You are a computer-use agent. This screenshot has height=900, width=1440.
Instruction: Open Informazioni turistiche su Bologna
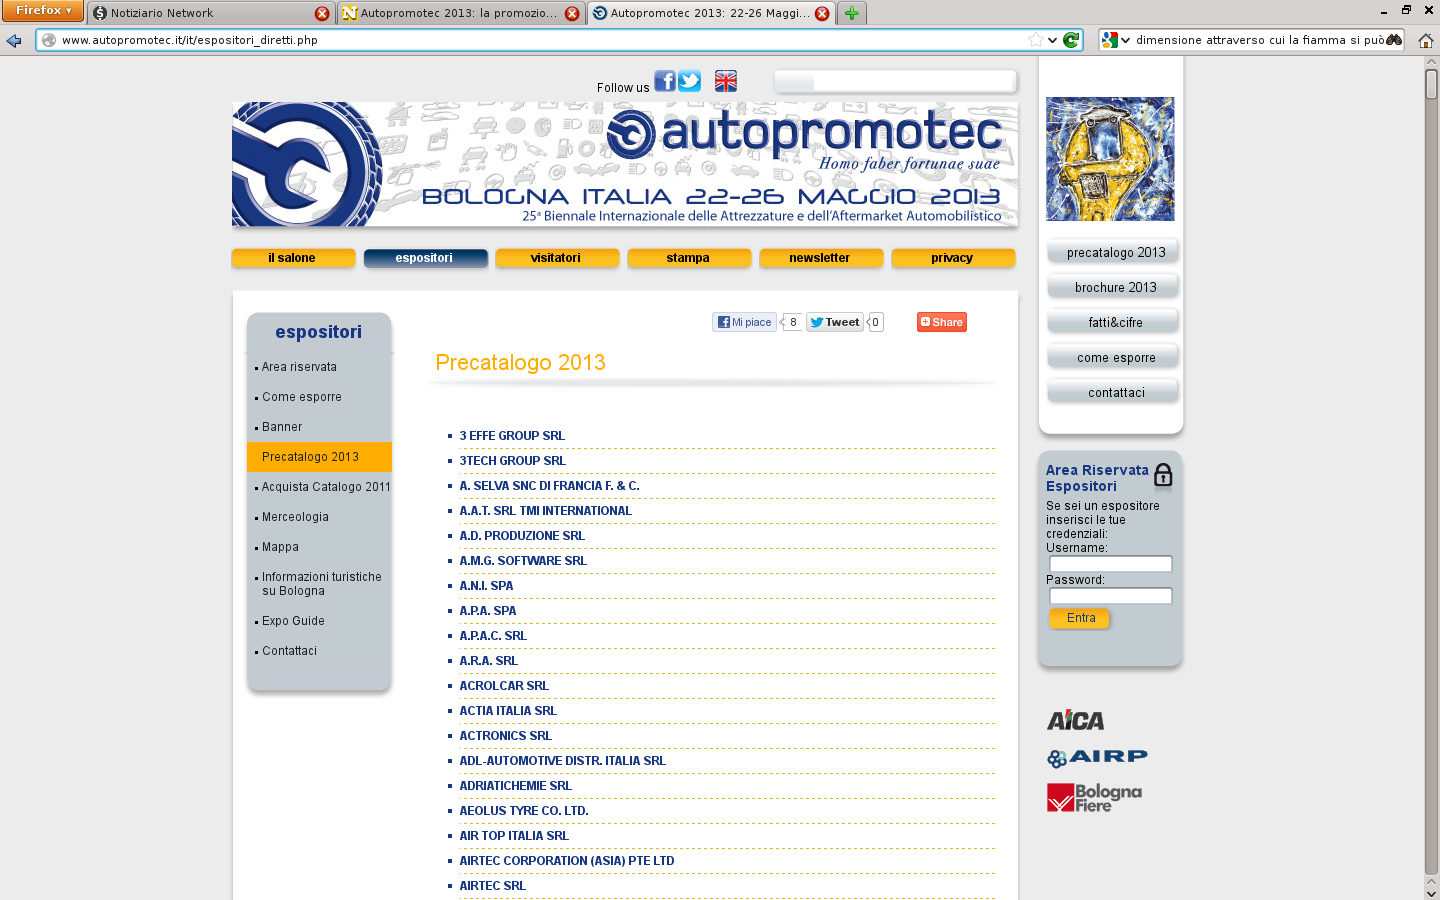click(321, 584)
